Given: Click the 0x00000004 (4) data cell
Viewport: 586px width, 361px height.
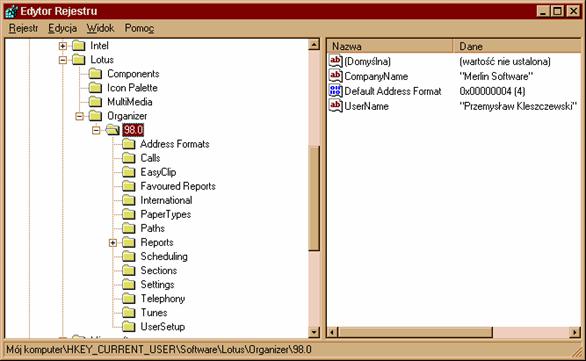Looking at the screenshot, I should point(492,91).
